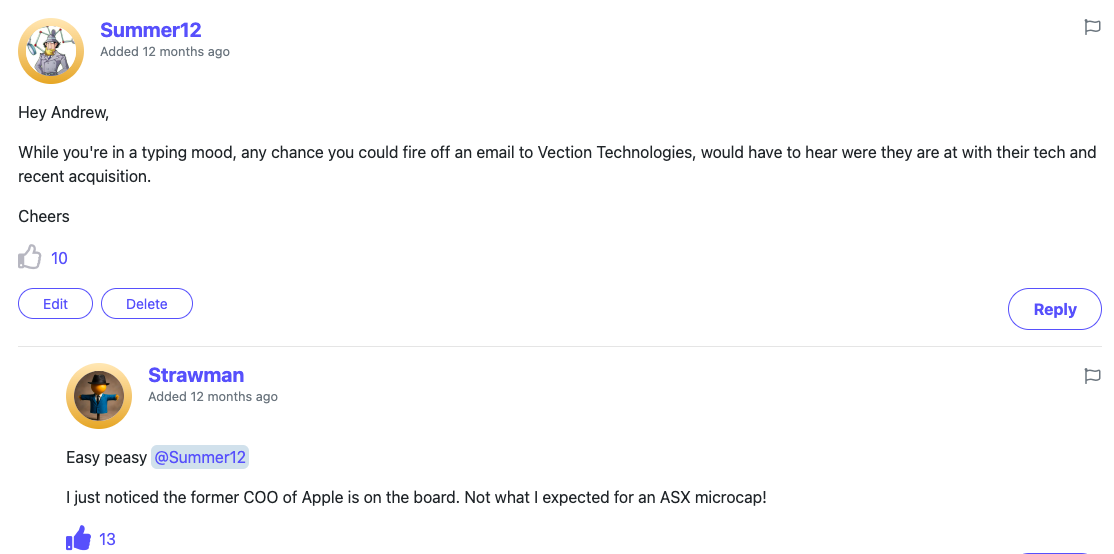Click the former Apple COO sentence

(416, 497)
